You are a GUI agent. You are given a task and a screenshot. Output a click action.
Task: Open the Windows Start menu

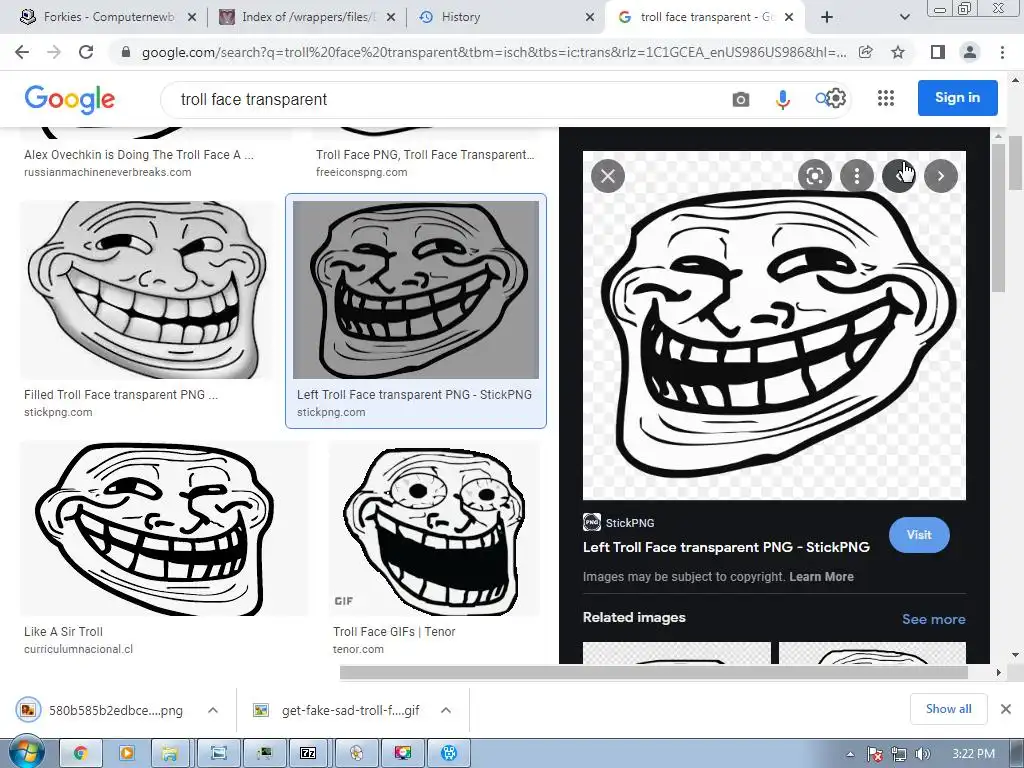pos(26,753)
